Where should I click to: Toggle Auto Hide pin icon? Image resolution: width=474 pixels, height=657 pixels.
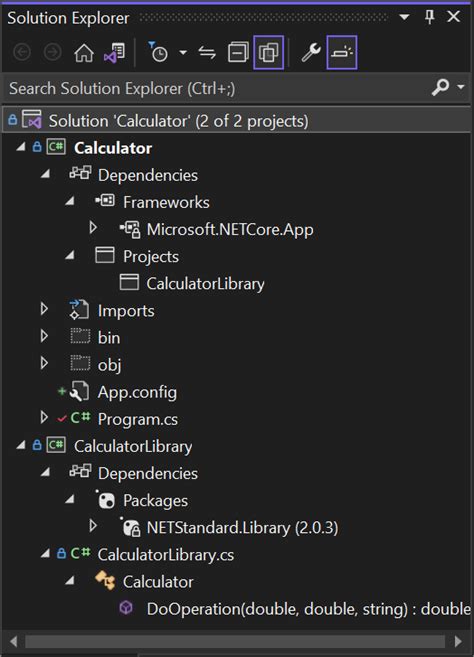pyautogui.click(x=429, y=17)
